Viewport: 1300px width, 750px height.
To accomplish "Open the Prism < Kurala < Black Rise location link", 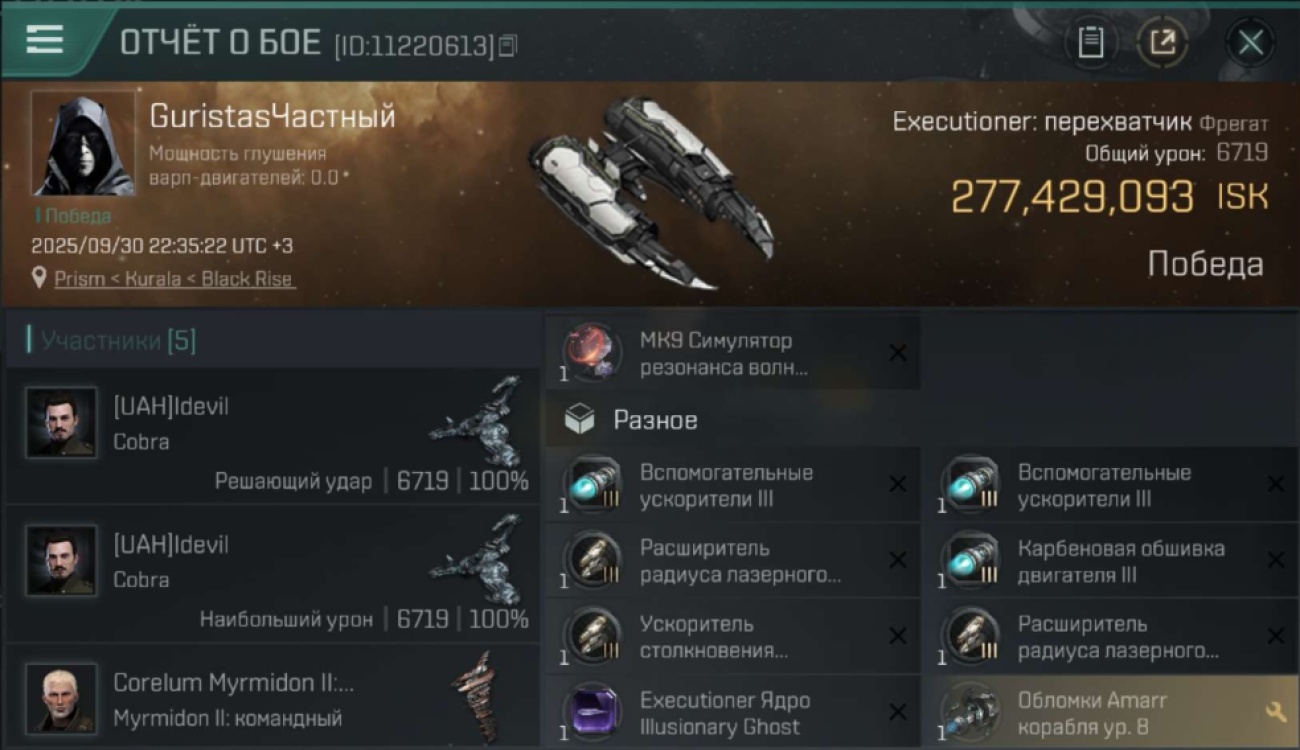I will 174,279.
